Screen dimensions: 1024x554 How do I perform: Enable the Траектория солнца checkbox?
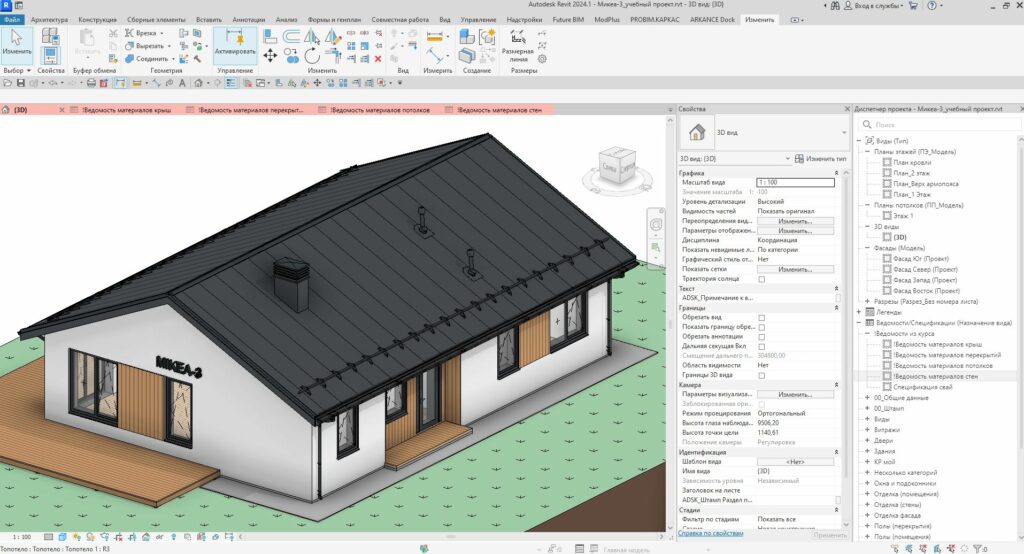coord(762,279)
